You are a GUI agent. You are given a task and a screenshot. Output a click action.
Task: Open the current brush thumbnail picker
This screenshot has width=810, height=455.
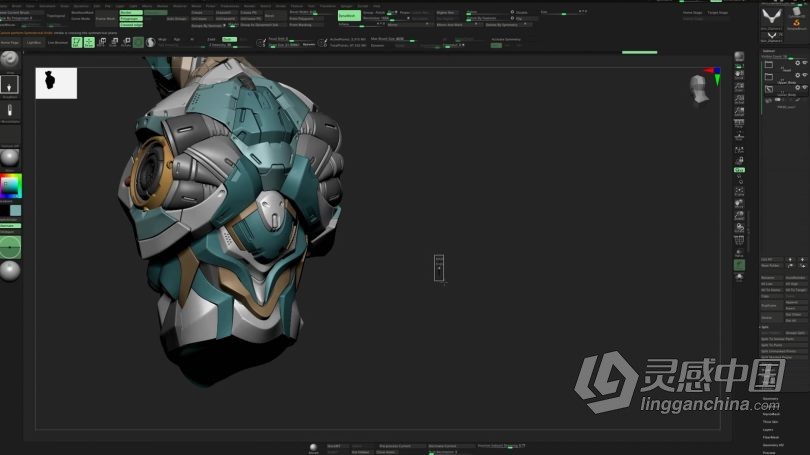(9, 60)
